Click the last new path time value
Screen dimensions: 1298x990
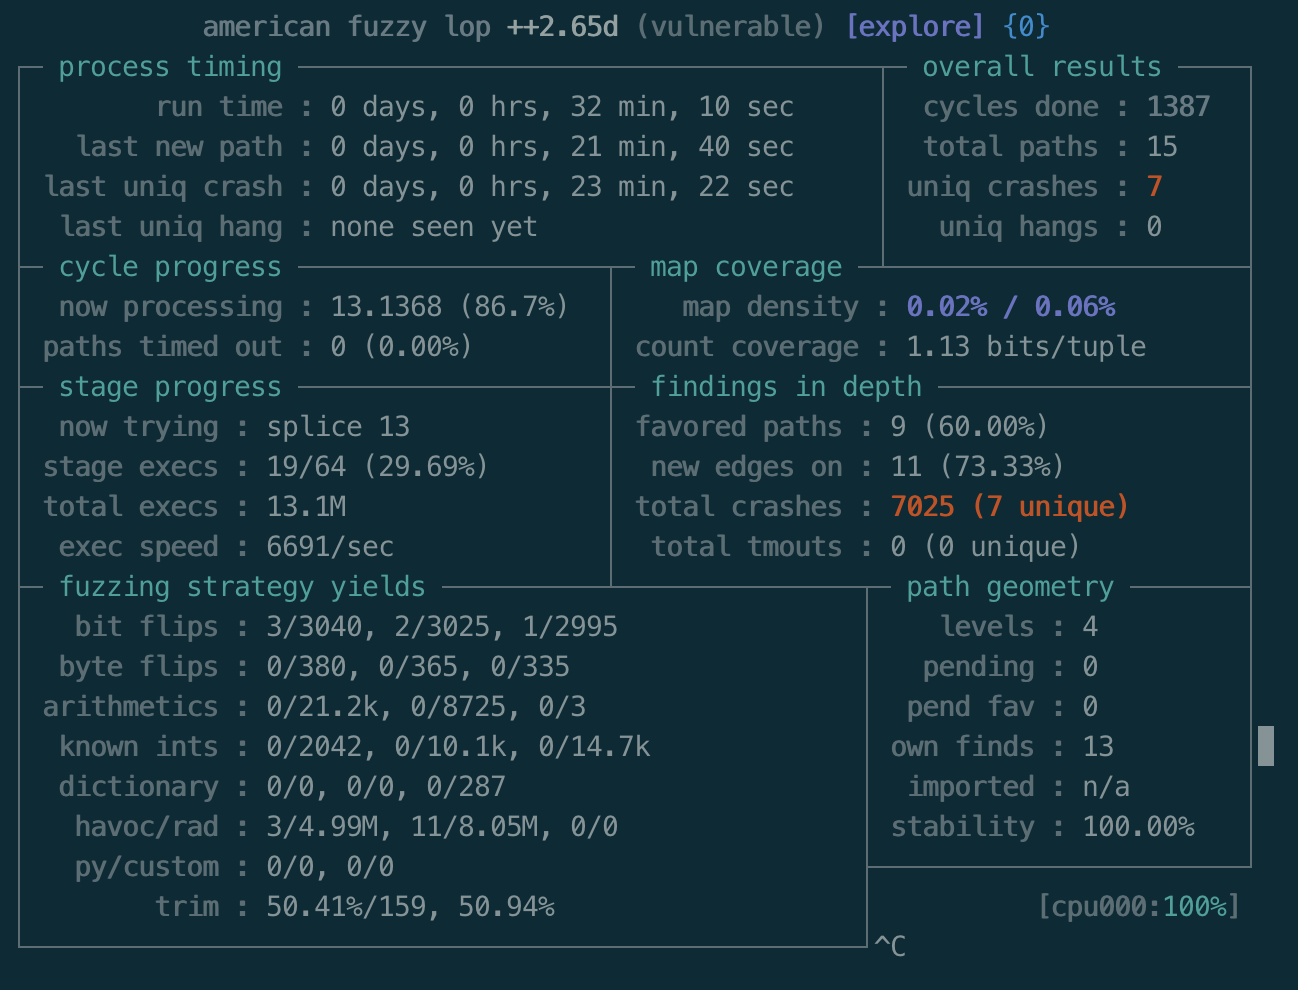[562, 147]
